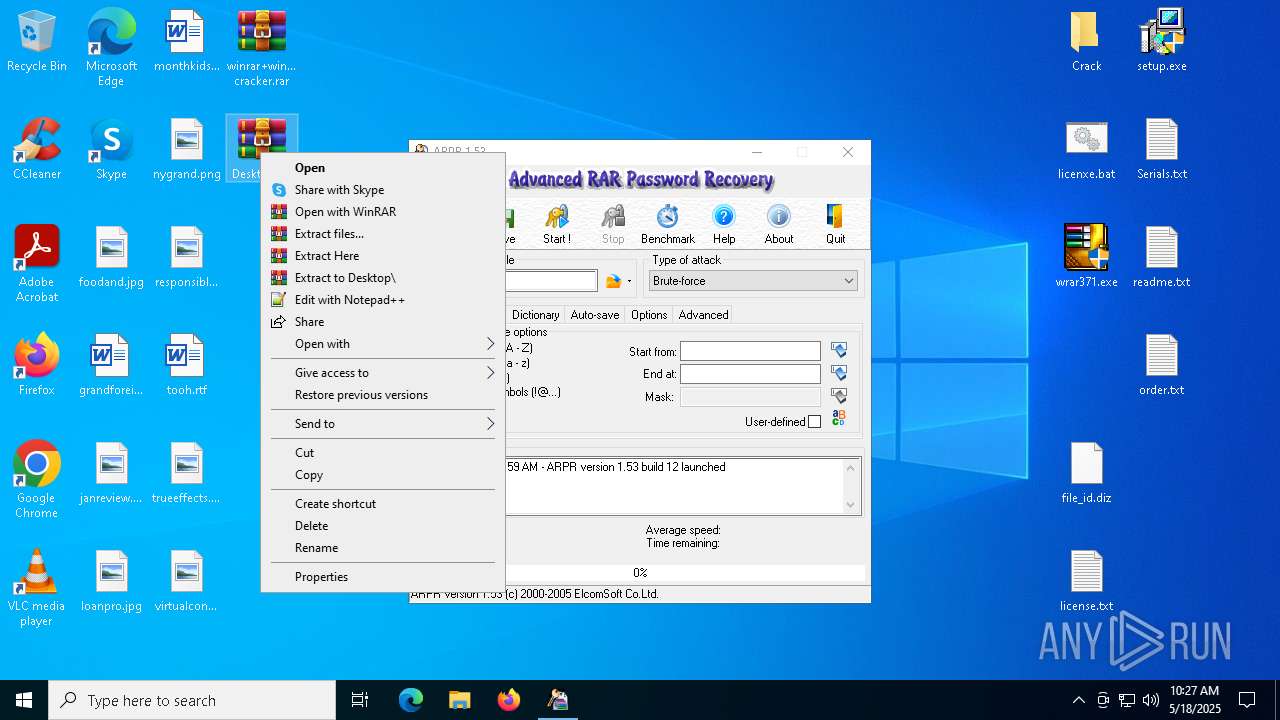Choose Share with Skype
Screen dimensions: 1280x720
pyautogui.click(x=383, y=190)
